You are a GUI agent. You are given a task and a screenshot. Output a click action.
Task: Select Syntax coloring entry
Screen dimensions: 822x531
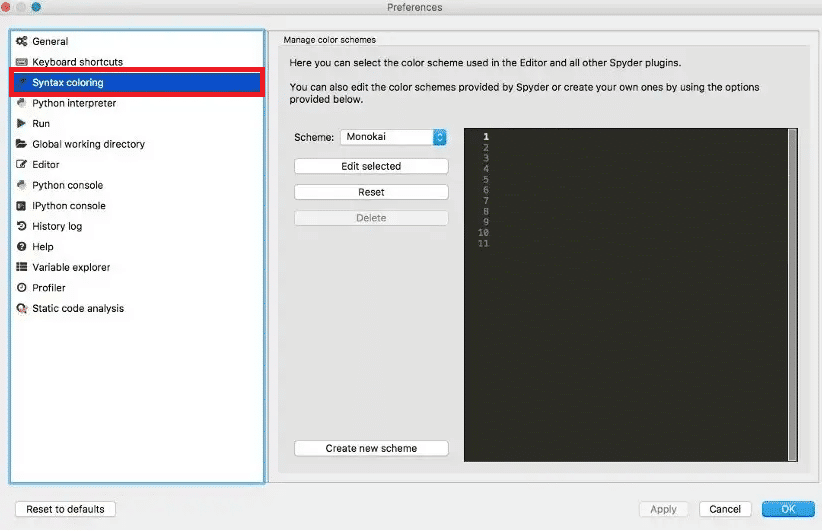pyautogui.click(x=137, y=82)
